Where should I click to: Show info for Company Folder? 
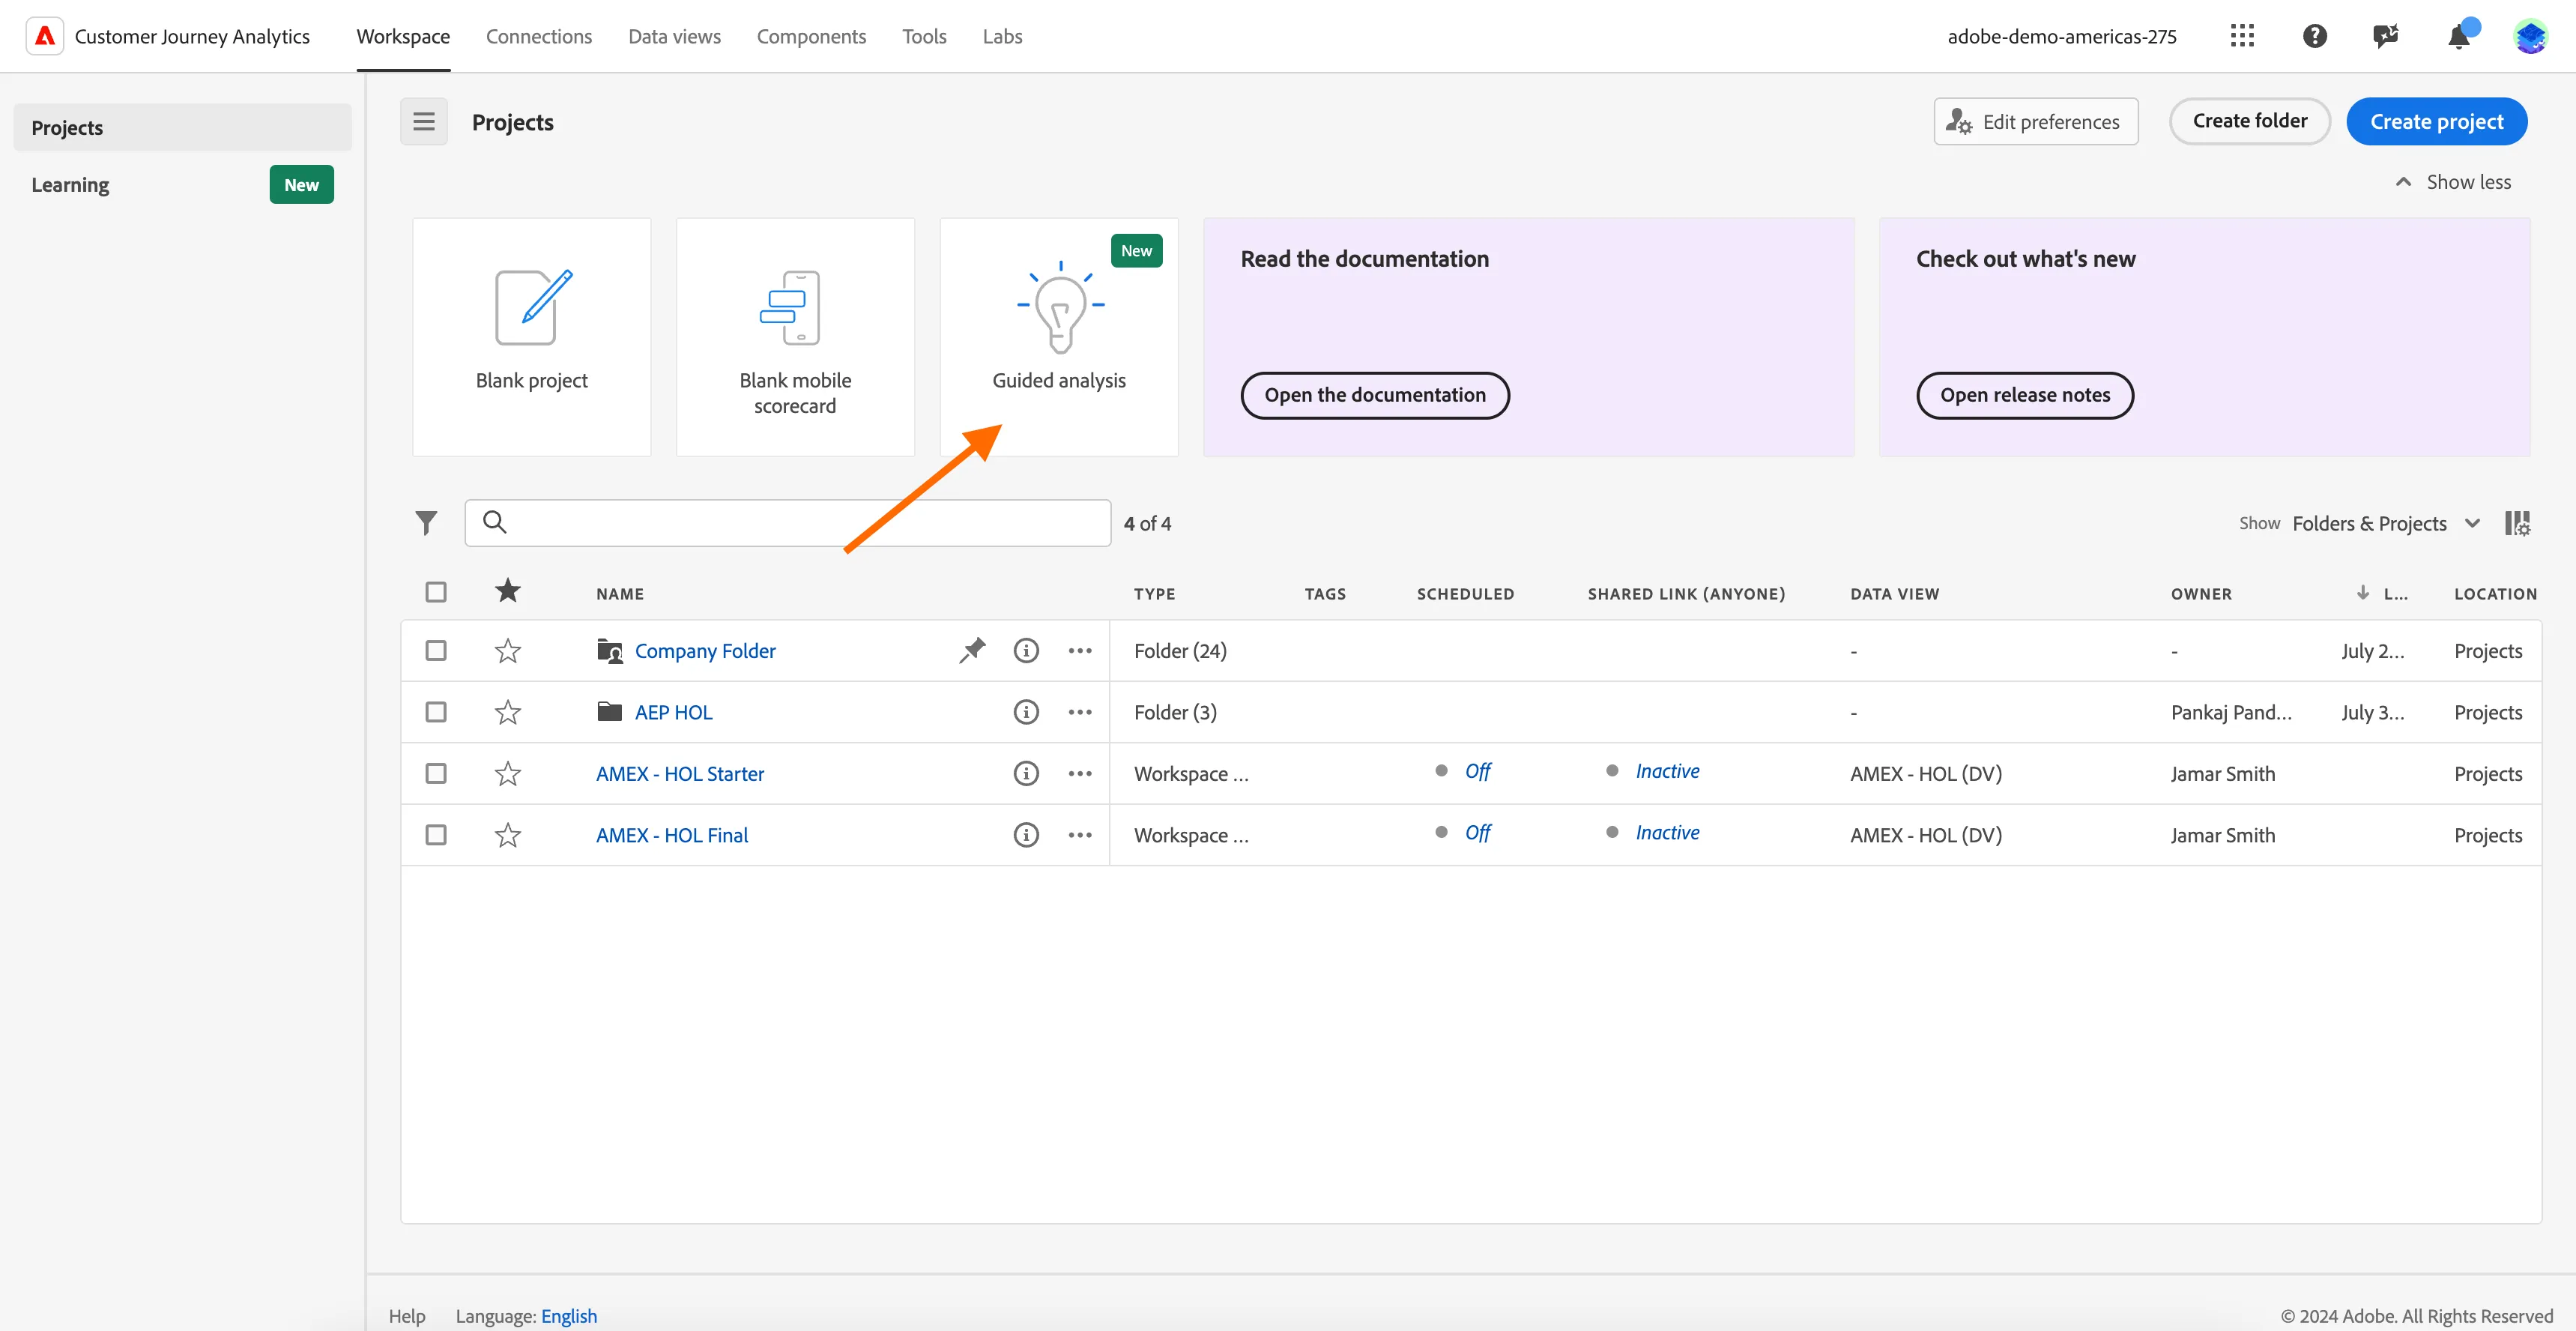1026,650
